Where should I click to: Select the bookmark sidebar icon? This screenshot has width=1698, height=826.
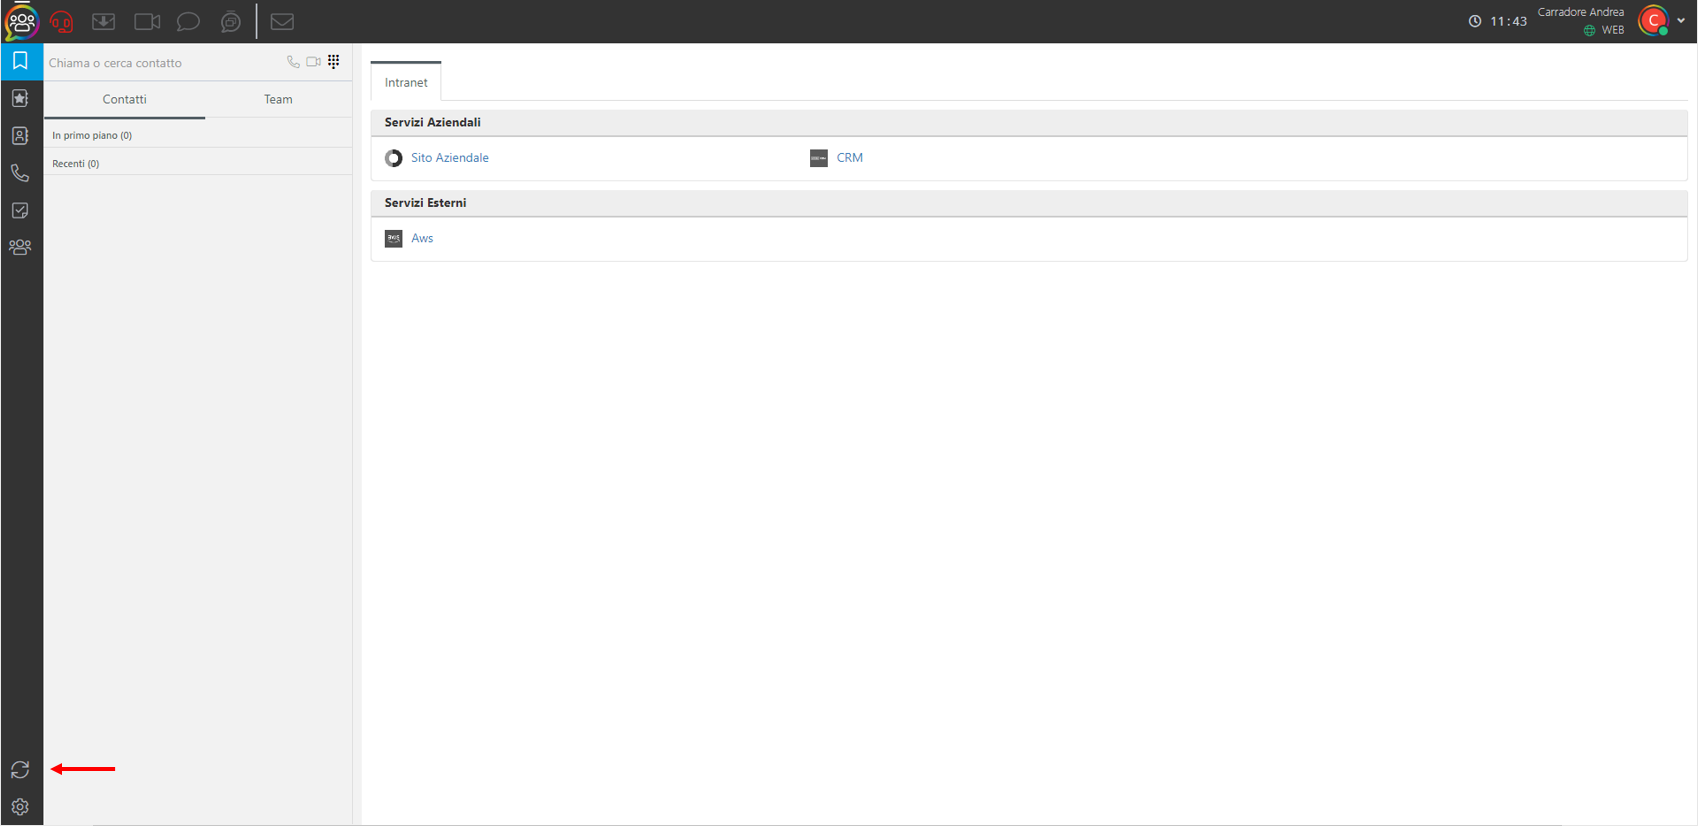(20, 61)
